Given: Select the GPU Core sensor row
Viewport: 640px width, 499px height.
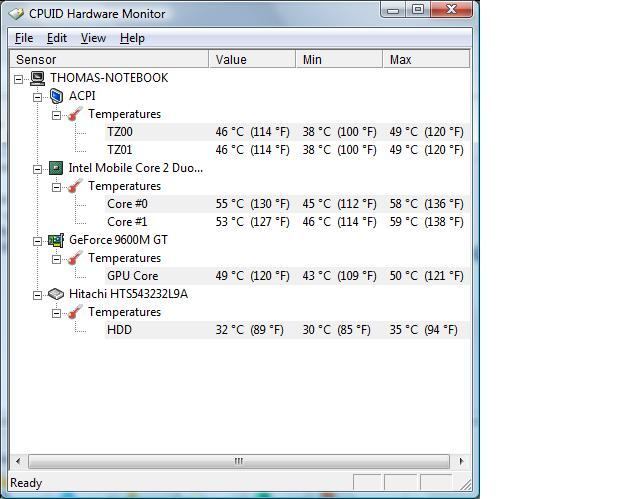Looking at the screenshot, I should pos(287,276).
